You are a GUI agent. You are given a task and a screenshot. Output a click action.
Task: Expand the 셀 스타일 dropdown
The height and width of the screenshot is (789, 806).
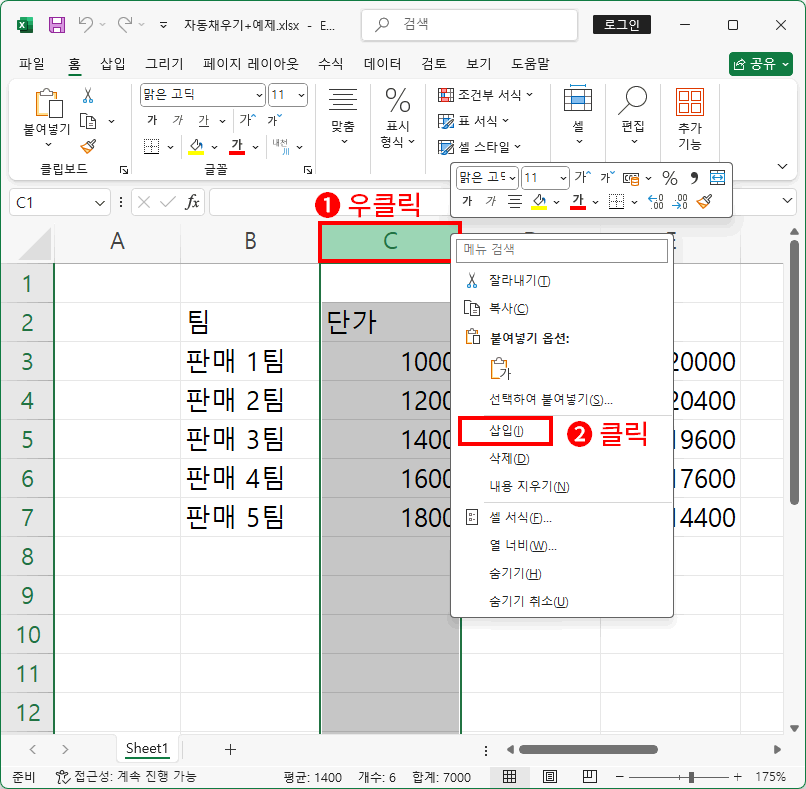coord(517,147)
